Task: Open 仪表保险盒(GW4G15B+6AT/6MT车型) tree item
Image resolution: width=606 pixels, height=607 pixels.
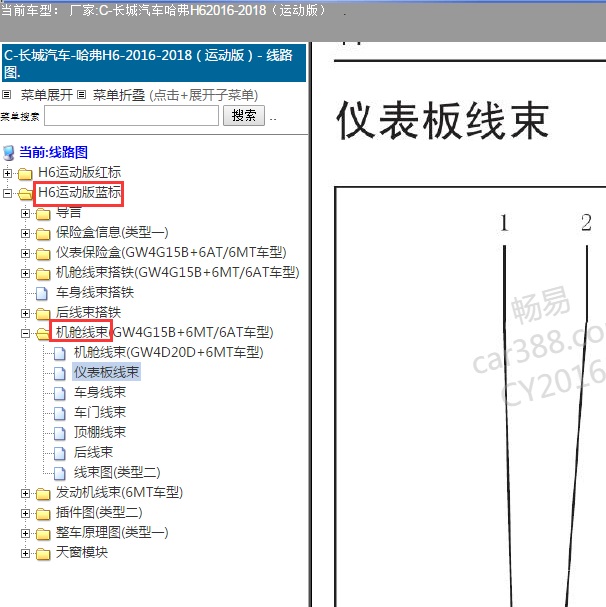Action: (x=171, y=252)
